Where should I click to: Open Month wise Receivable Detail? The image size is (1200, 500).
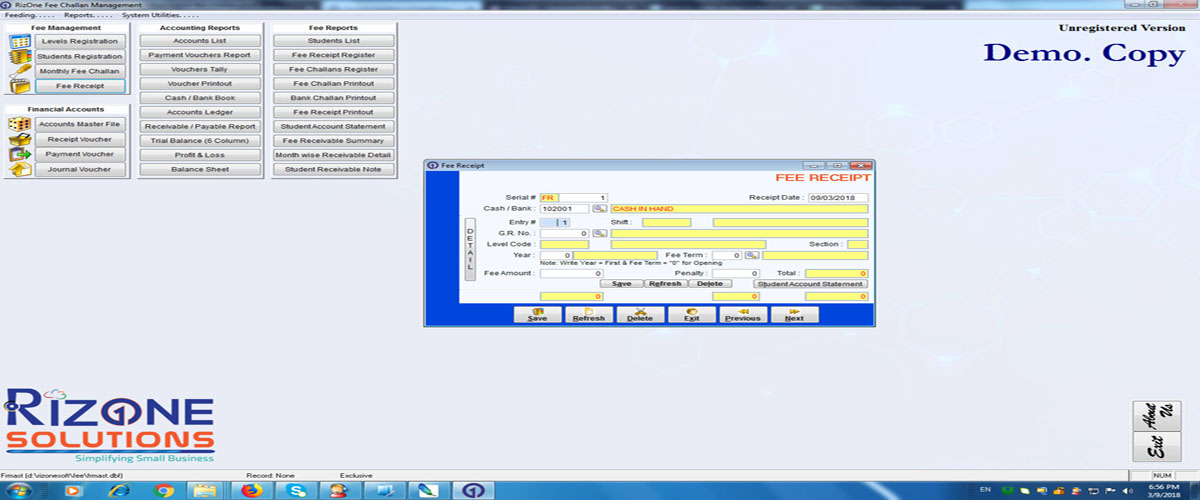coord(333,155)
